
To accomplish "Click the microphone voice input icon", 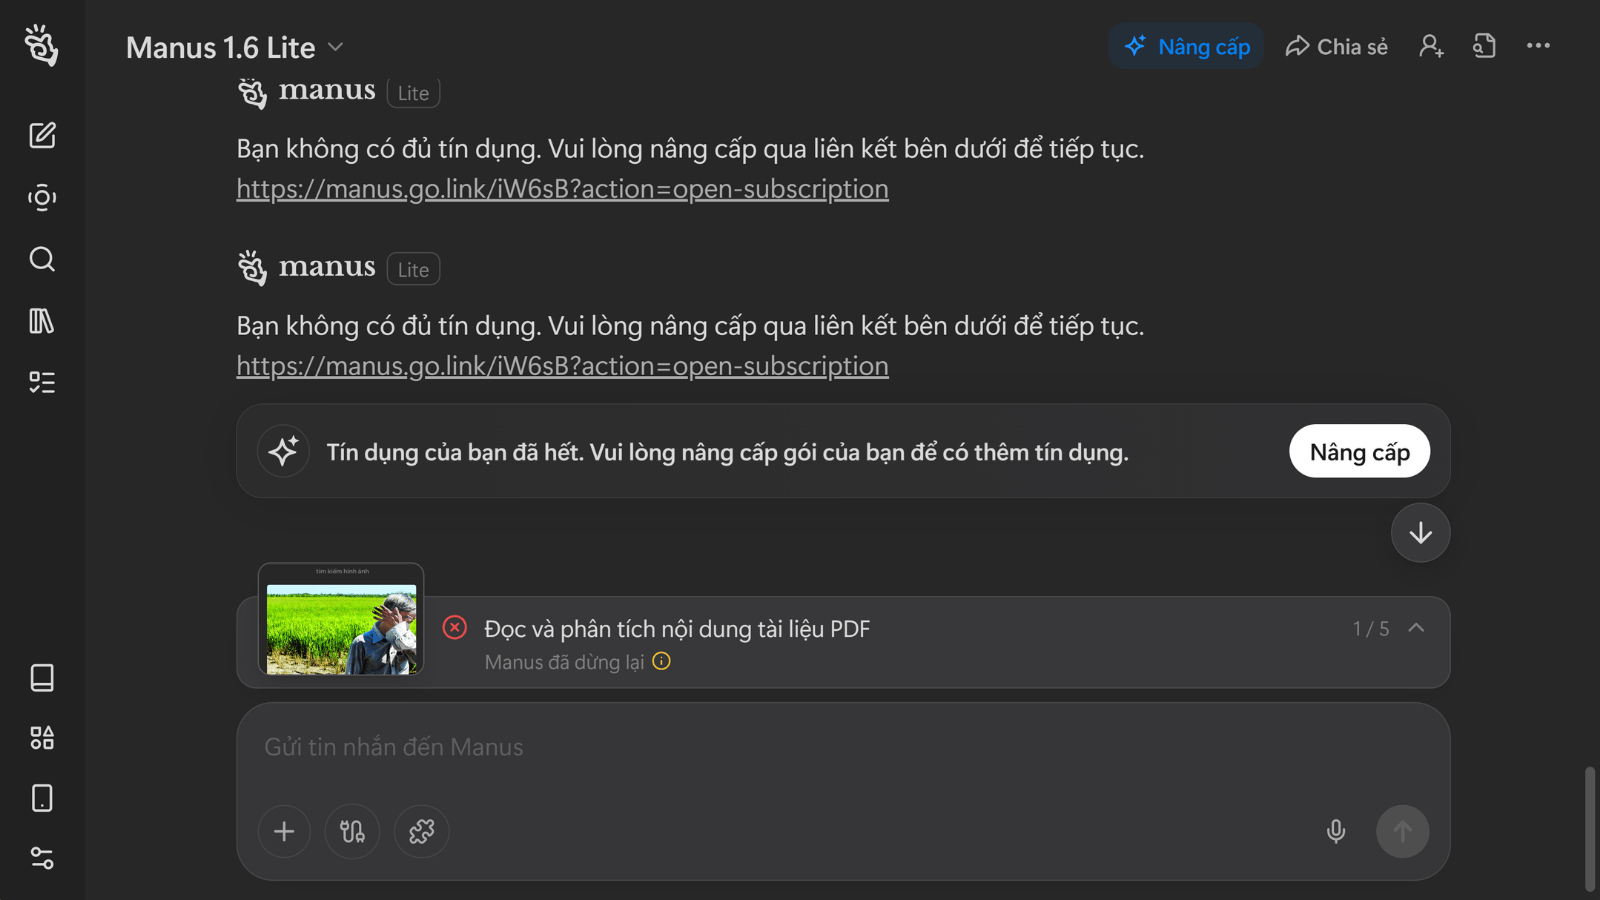I will 1336,831.
